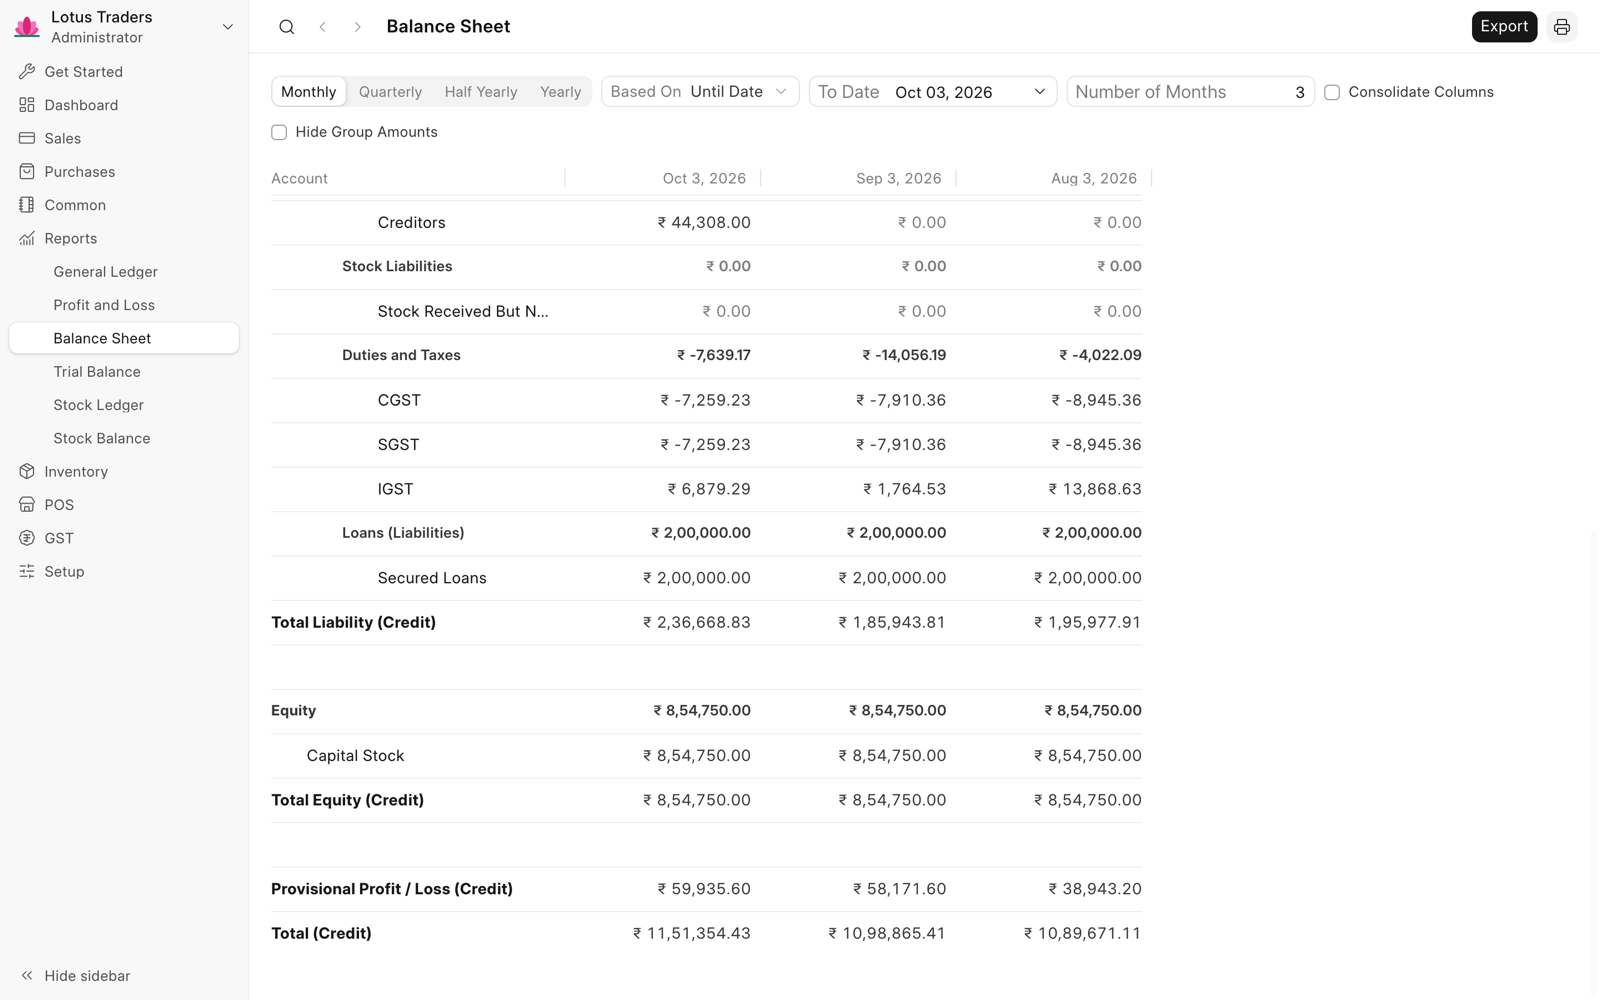This screenshot has height=1000, width=1600.
Task: Click the Hide sidebar double-chevron icon
Action: point(27,976)
